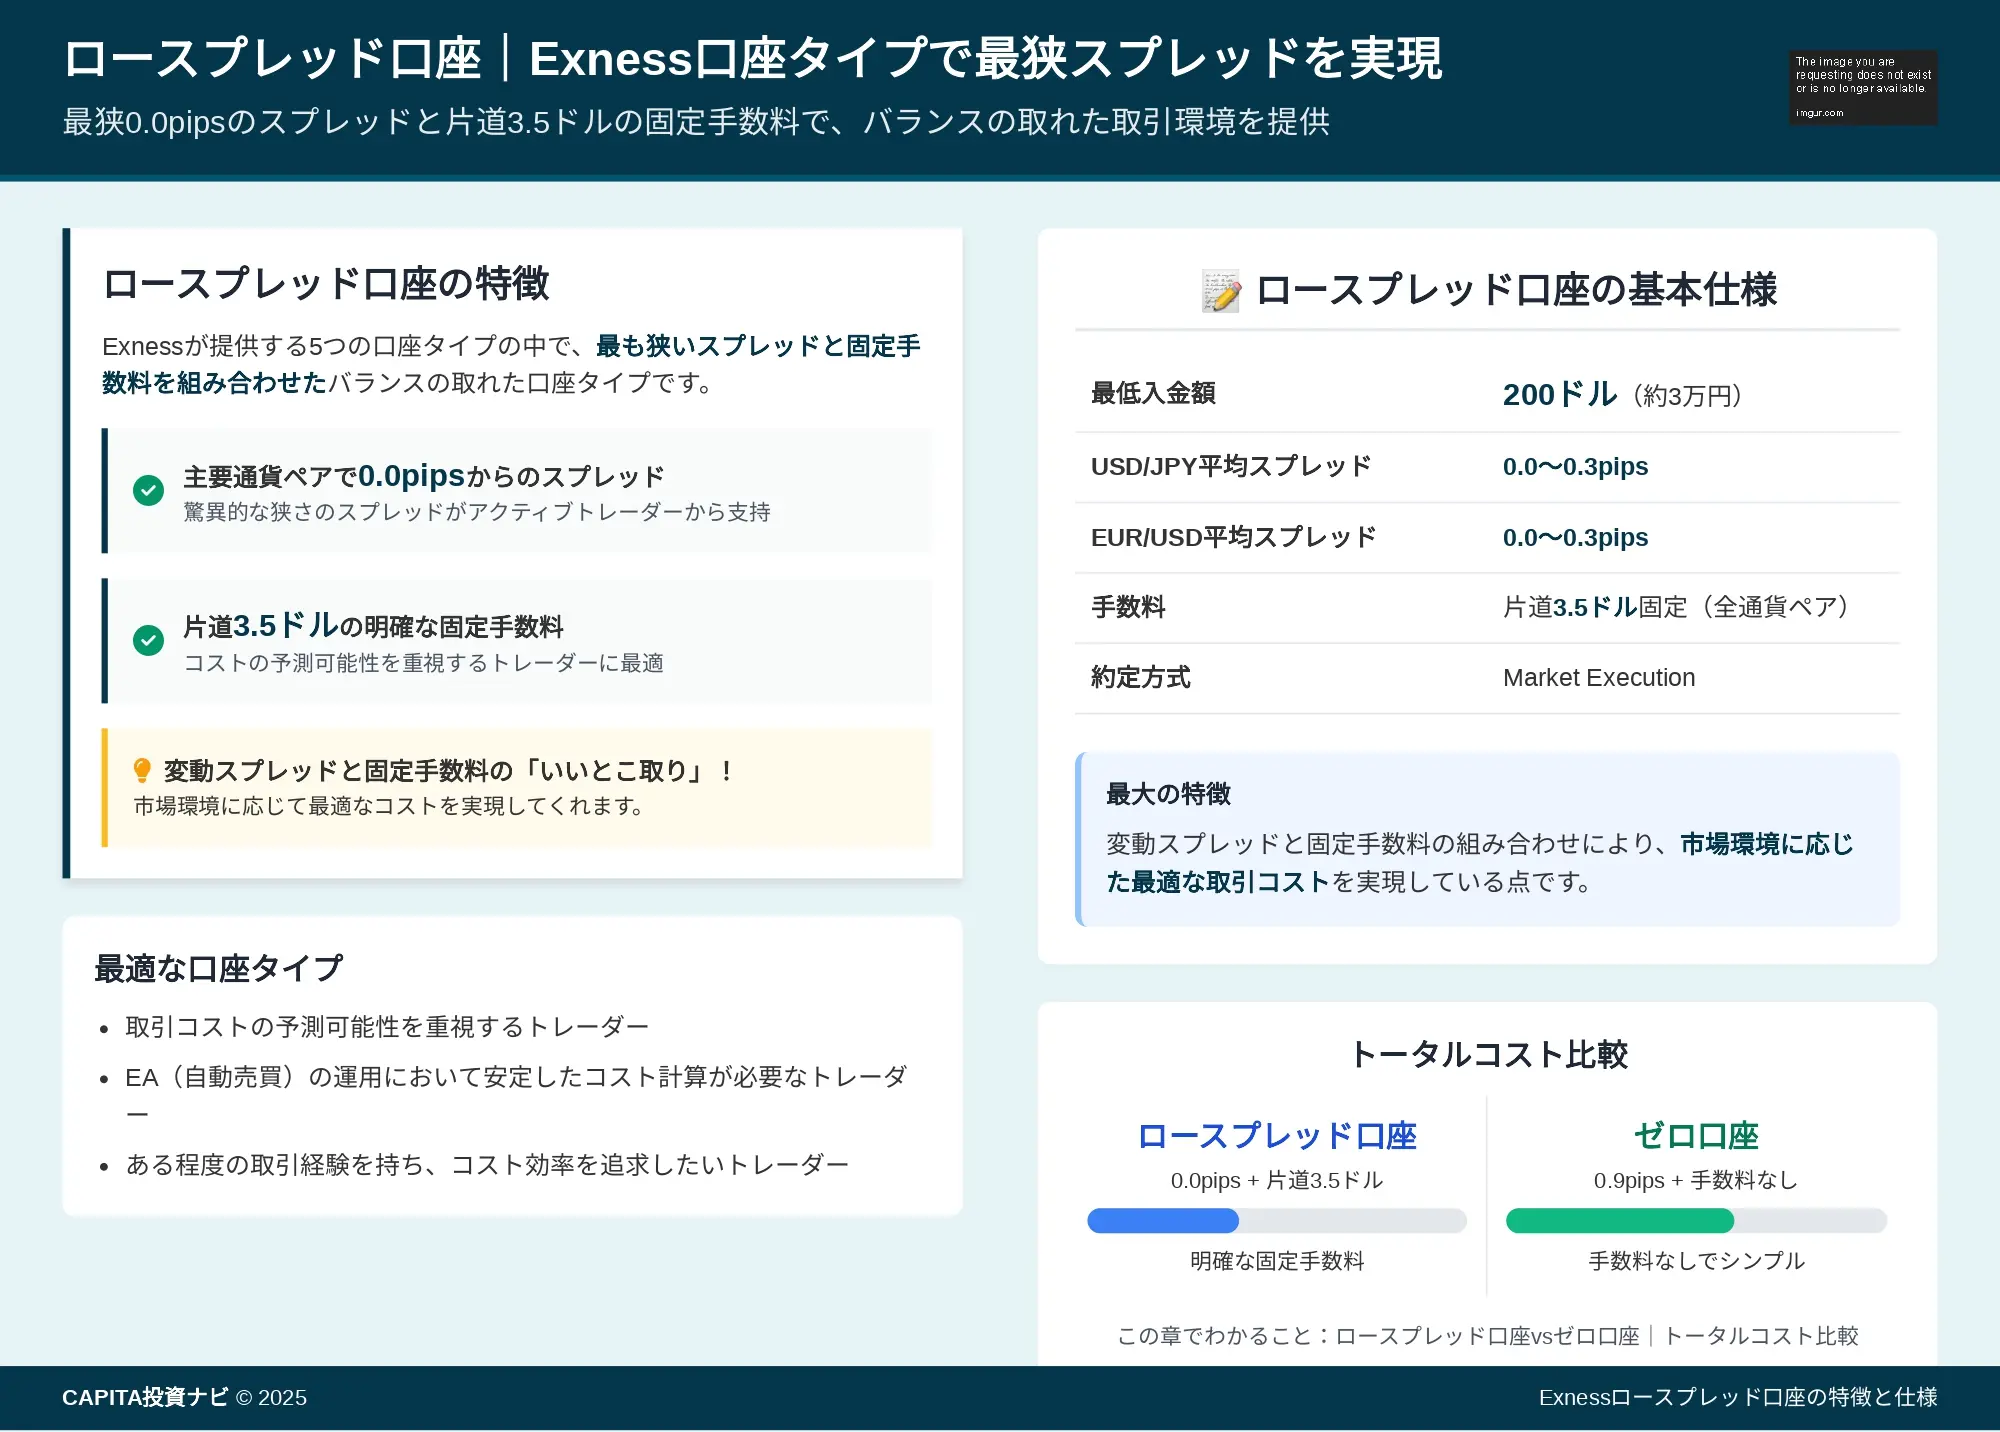Viewport: 2000px width, 1432px height.
Task: Click the row label 最低入金額
Action: 1153,394
